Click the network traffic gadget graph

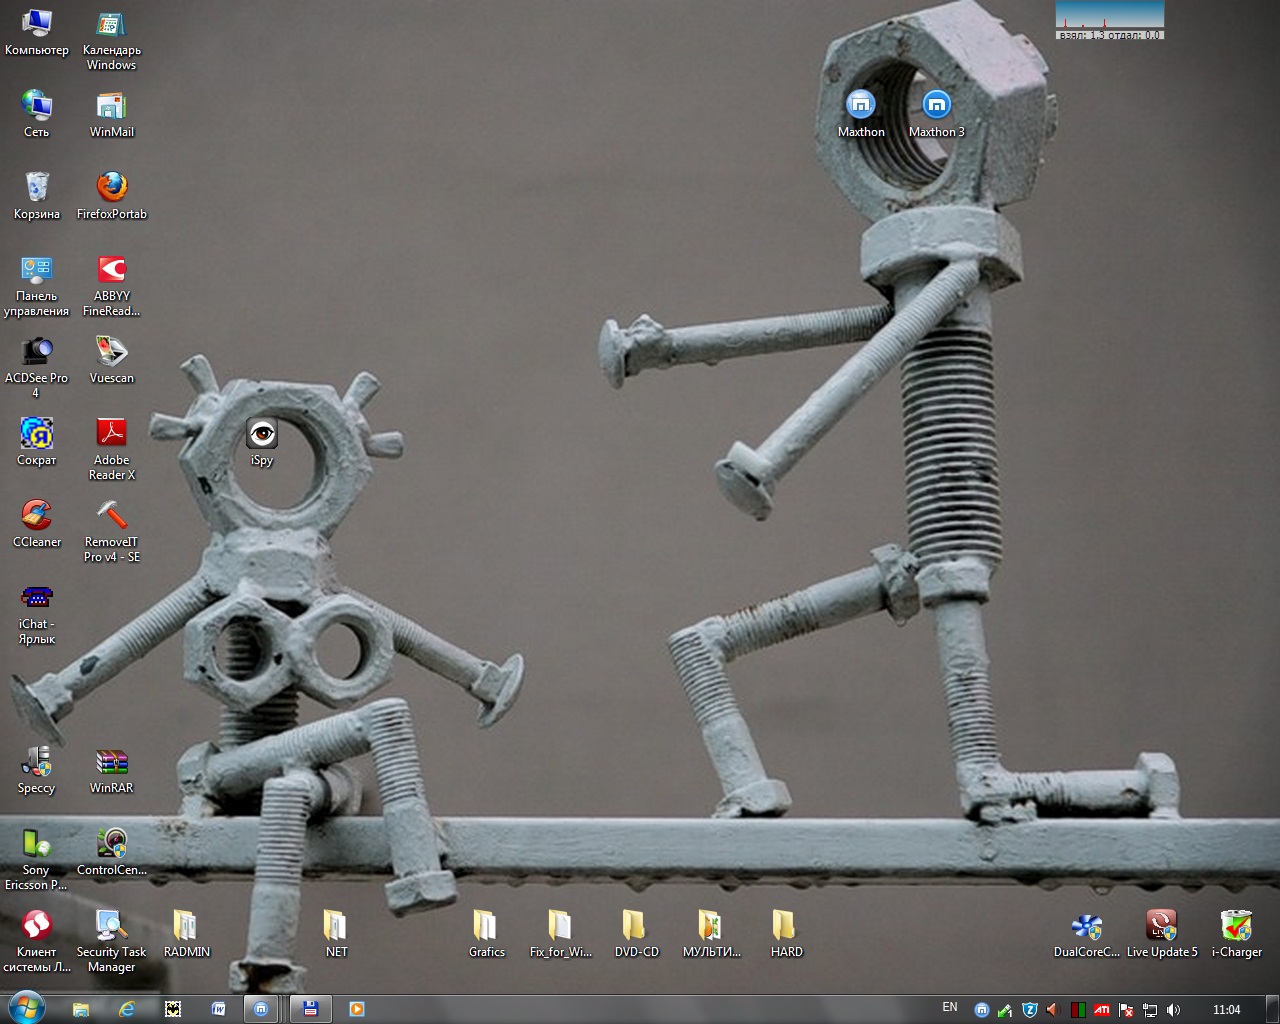click(1110, 16)
